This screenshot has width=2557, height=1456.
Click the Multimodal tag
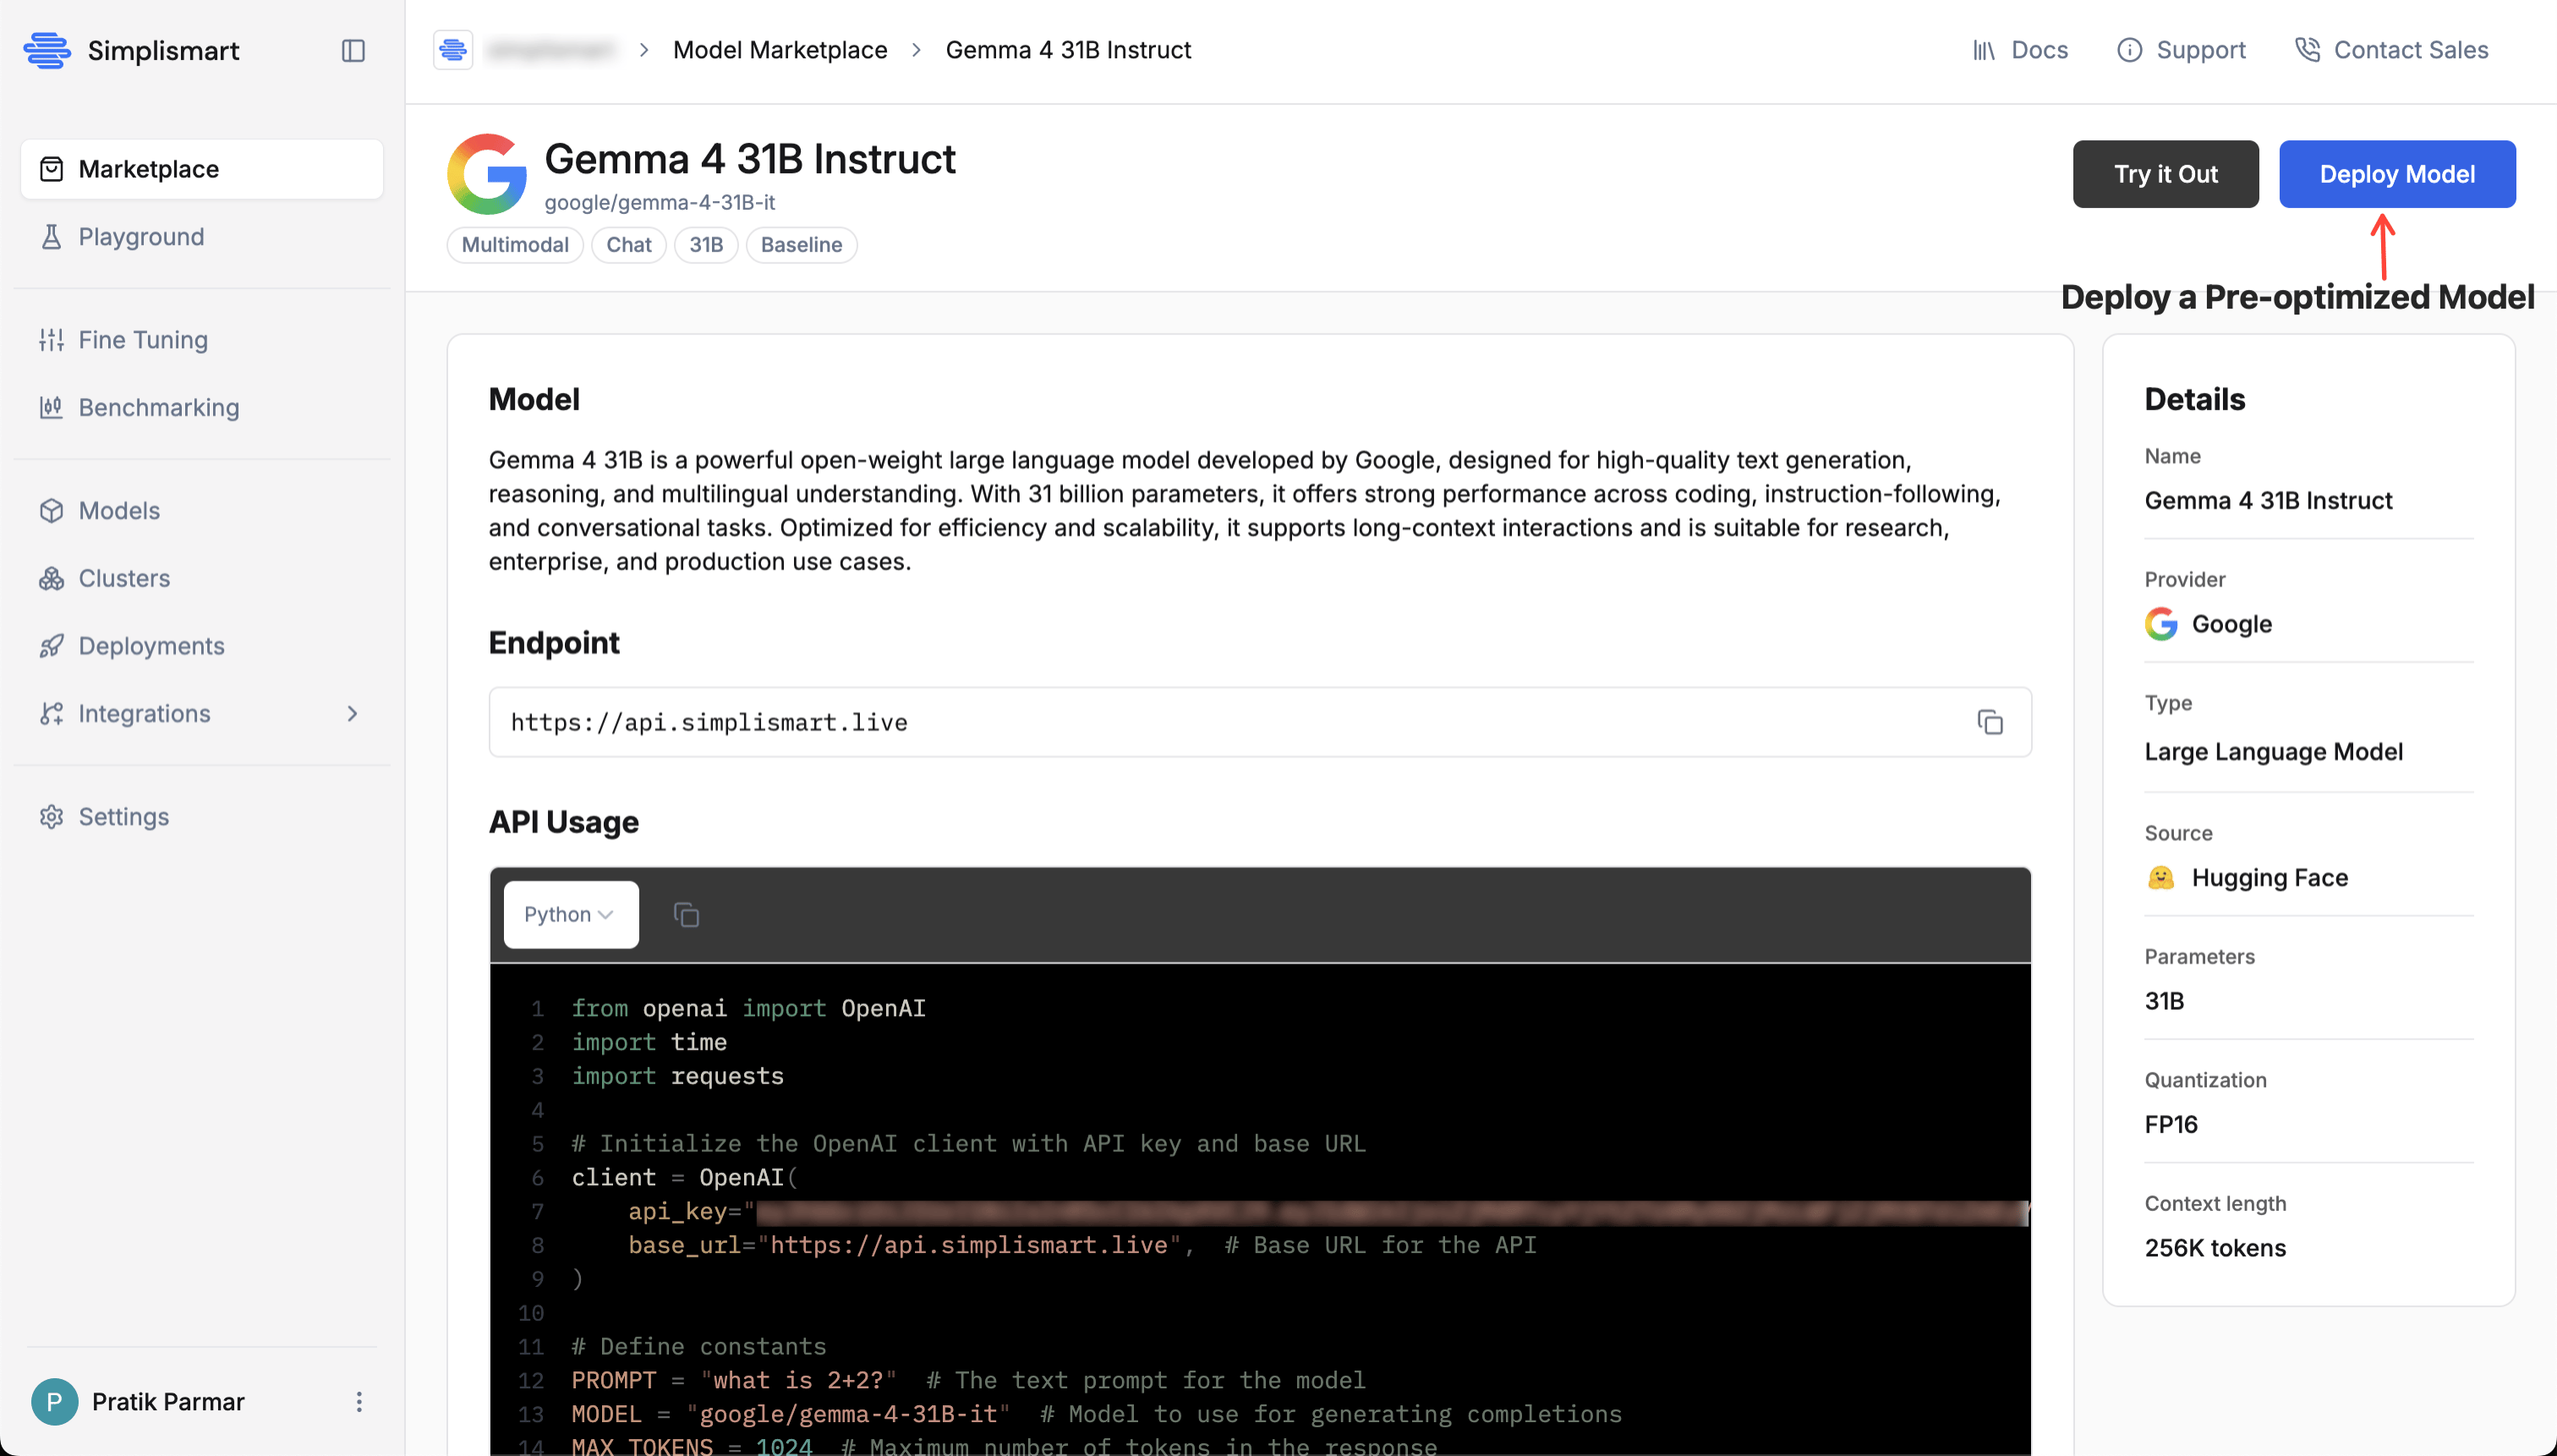coord(515,245)
